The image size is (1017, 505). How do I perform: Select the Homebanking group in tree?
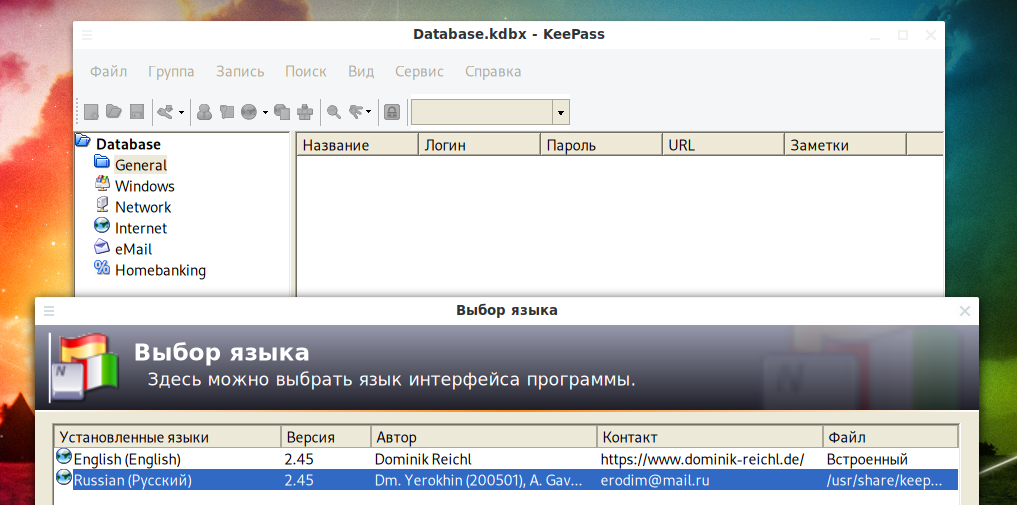(x=160, y=270)
